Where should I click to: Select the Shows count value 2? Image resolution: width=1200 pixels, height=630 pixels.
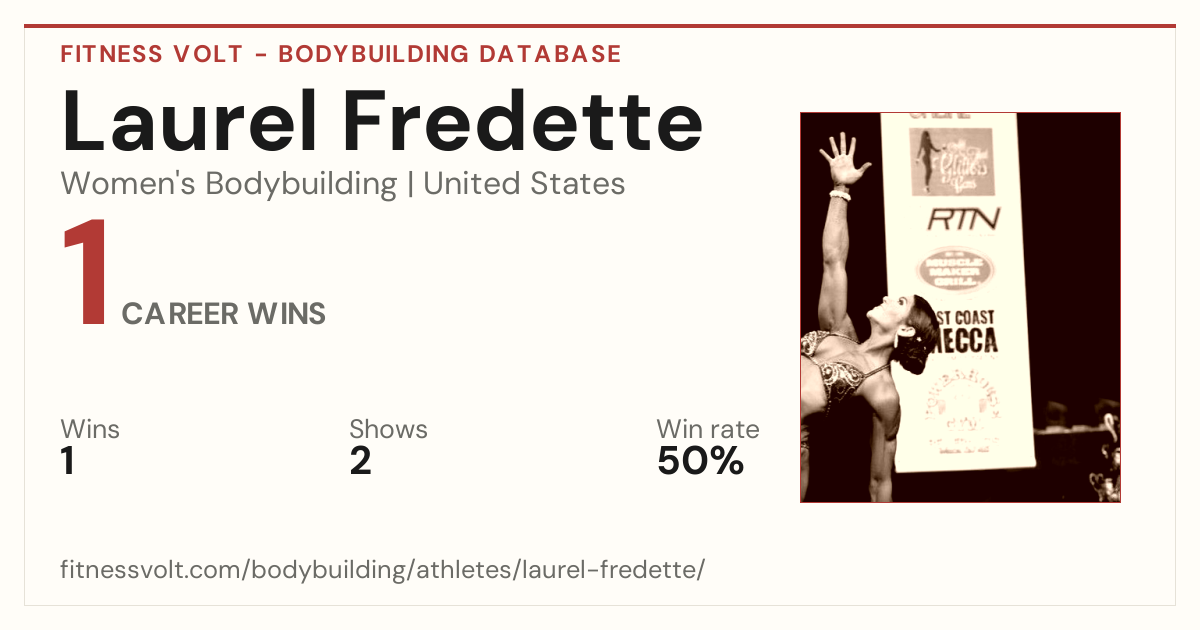pos(360,461)
